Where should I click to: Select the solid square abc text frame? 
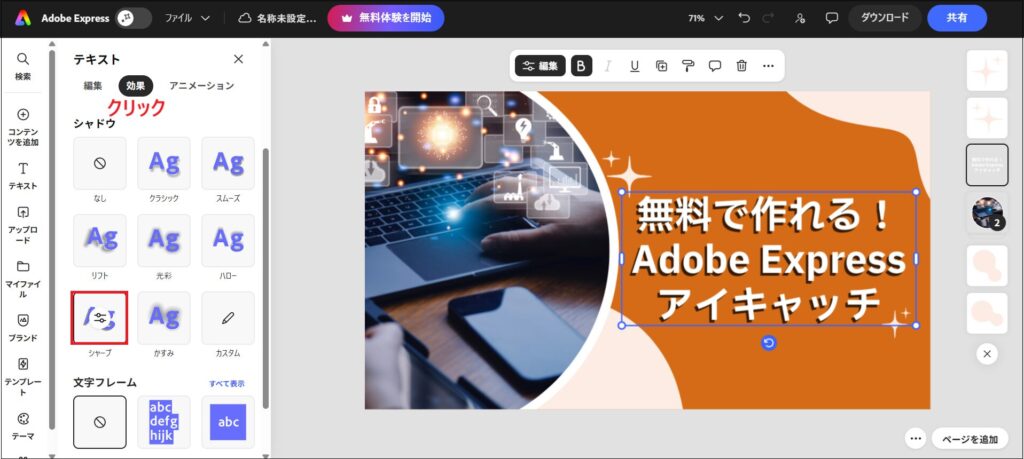pos(228,422)
